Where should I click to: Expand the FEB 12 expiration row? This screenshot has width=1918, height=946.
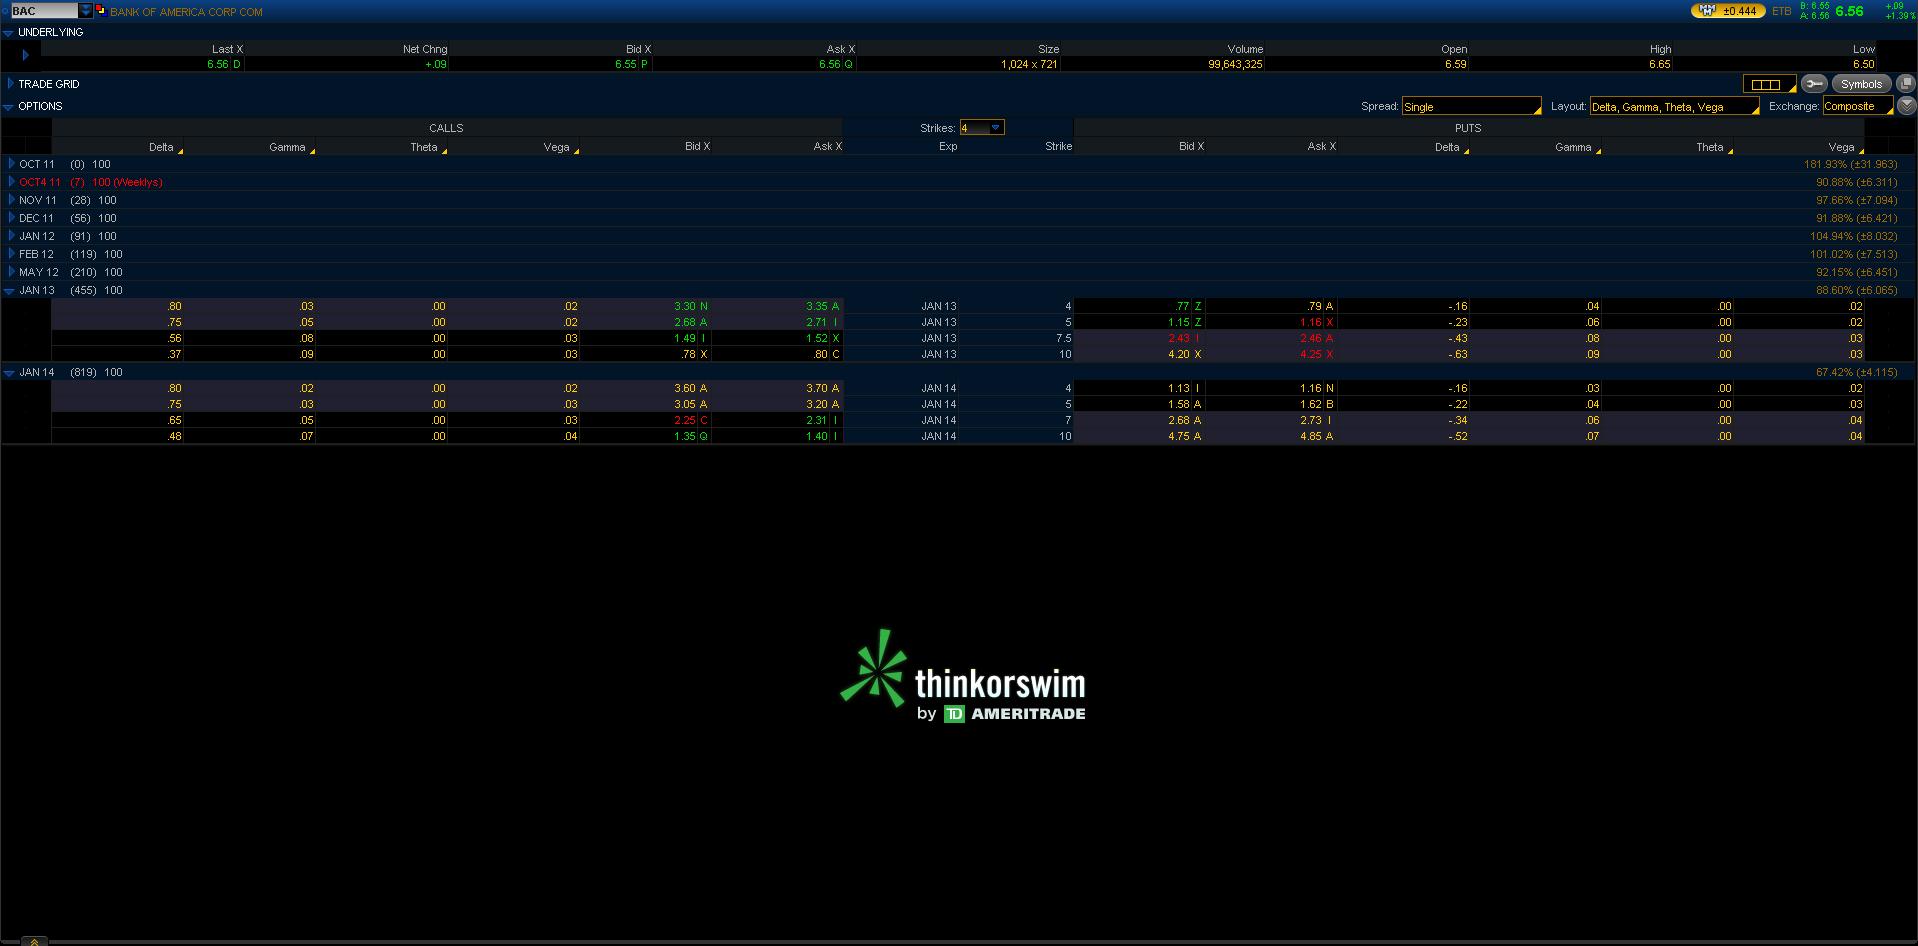[11, 254]
